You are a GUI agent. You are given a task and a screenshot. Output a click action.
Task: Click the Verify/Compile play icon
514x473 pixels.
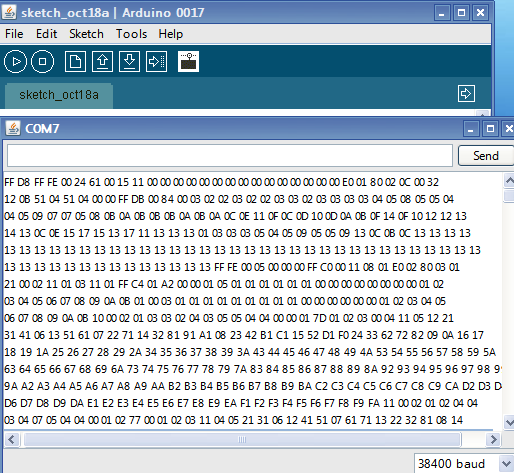pos(15,62)
